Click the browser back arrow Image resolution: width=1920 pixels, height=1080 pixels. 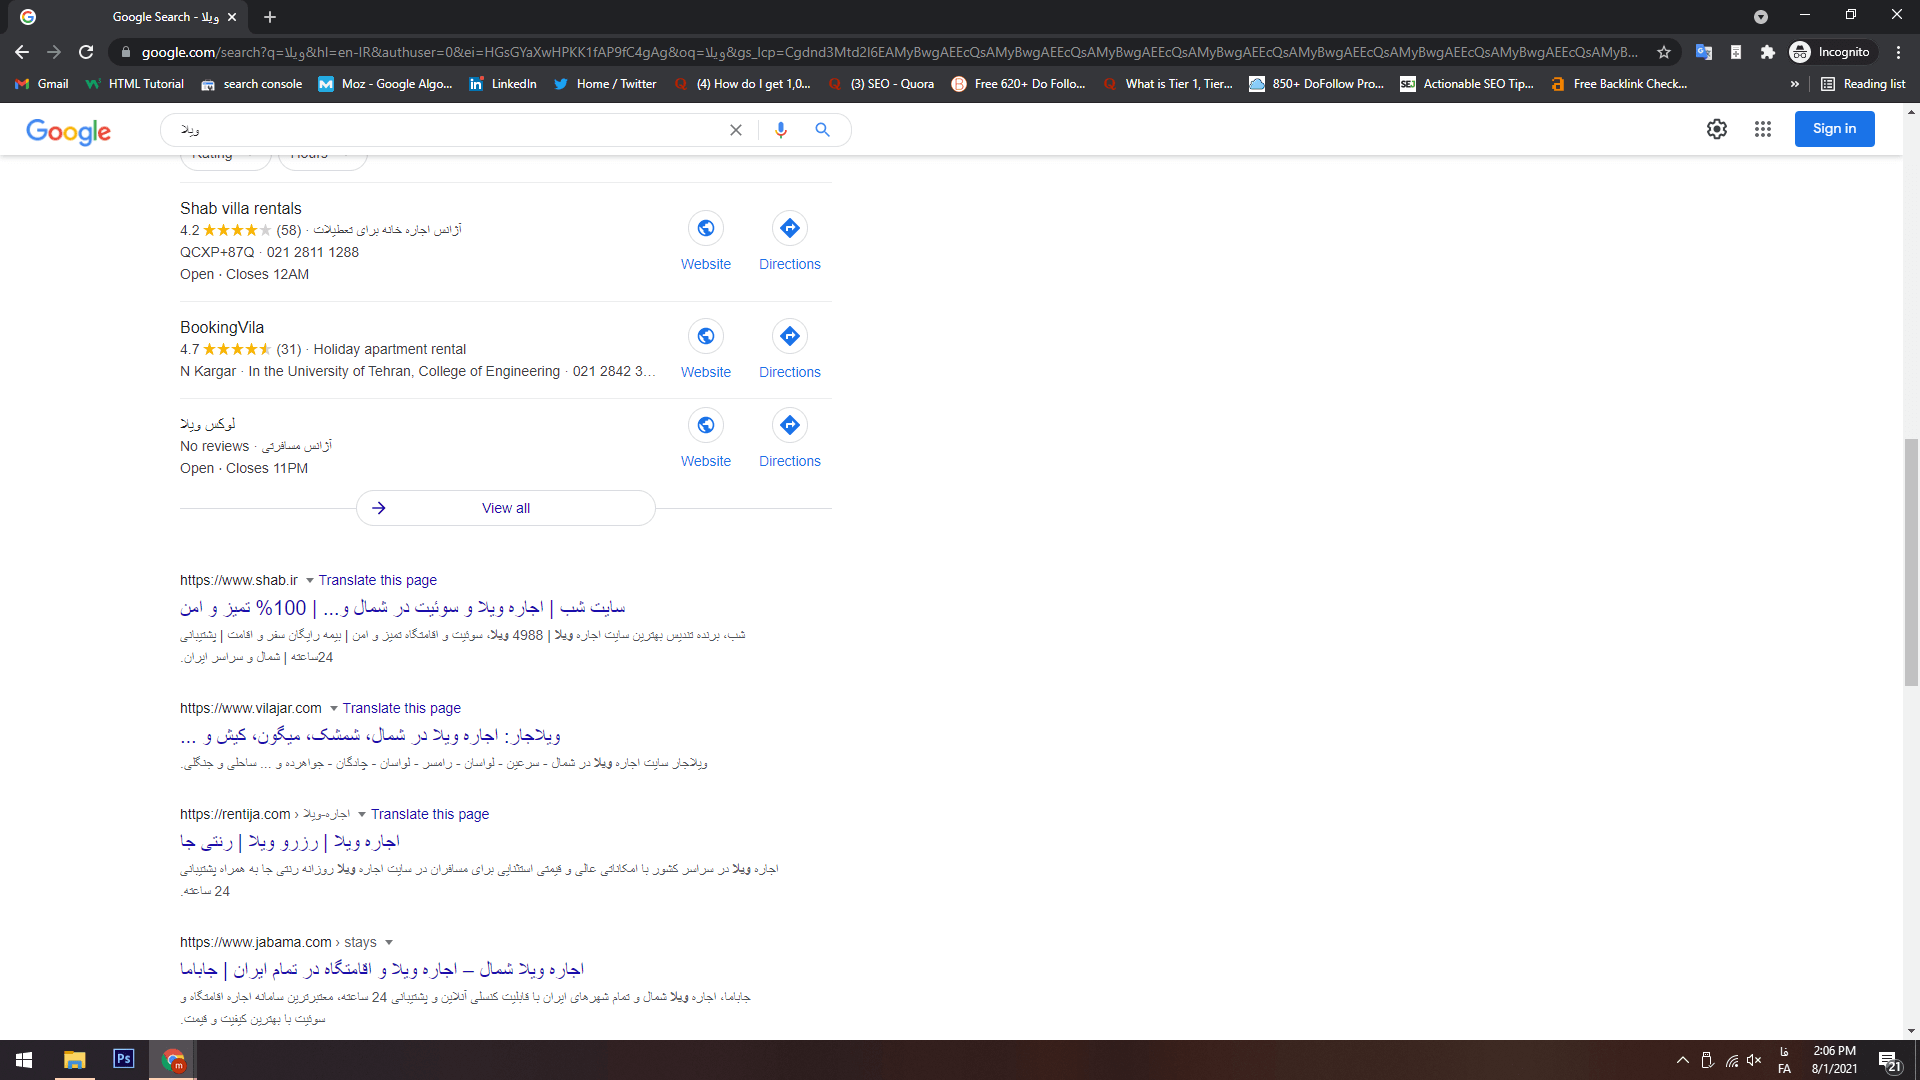(22, 52)
